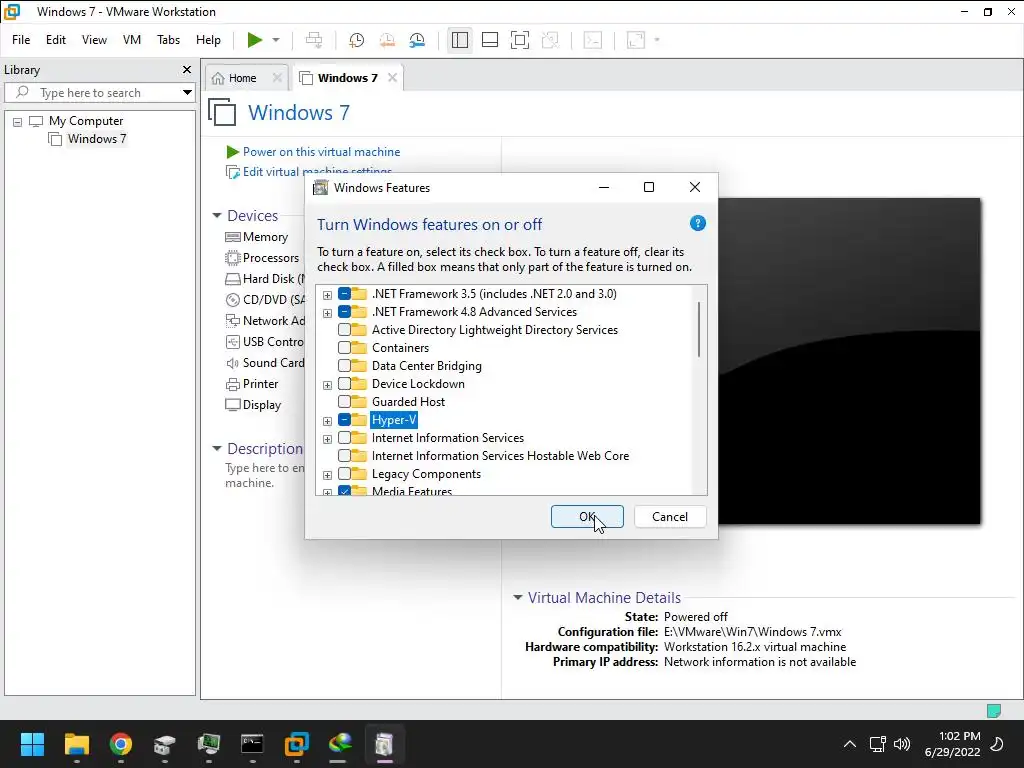Click the Unity mode toolbar icon
This screenshot has width=1024, height=768.
click(x=551, y=40)
